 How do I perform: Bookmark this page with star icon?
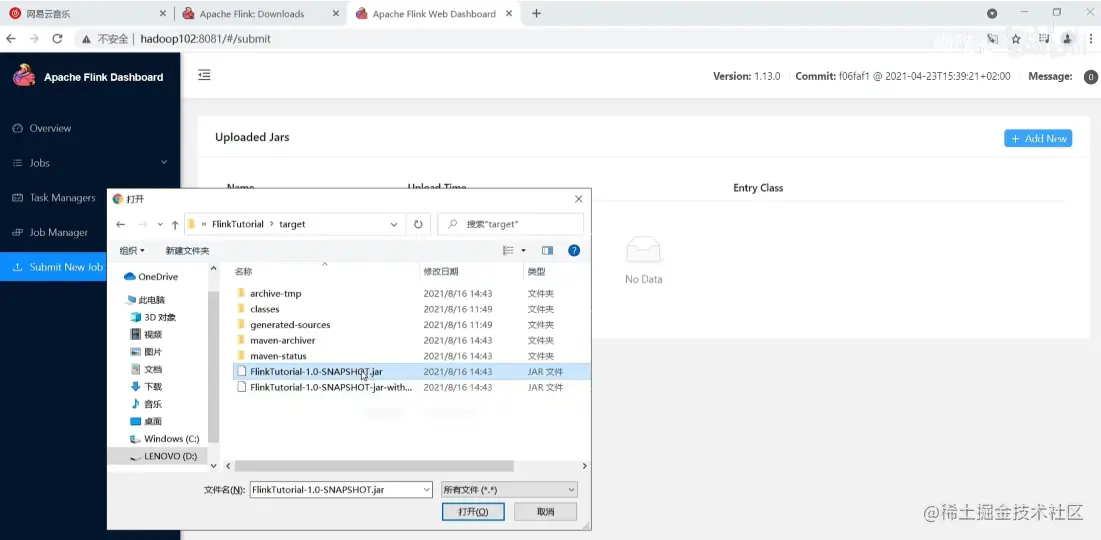[x=1015, y=39]
